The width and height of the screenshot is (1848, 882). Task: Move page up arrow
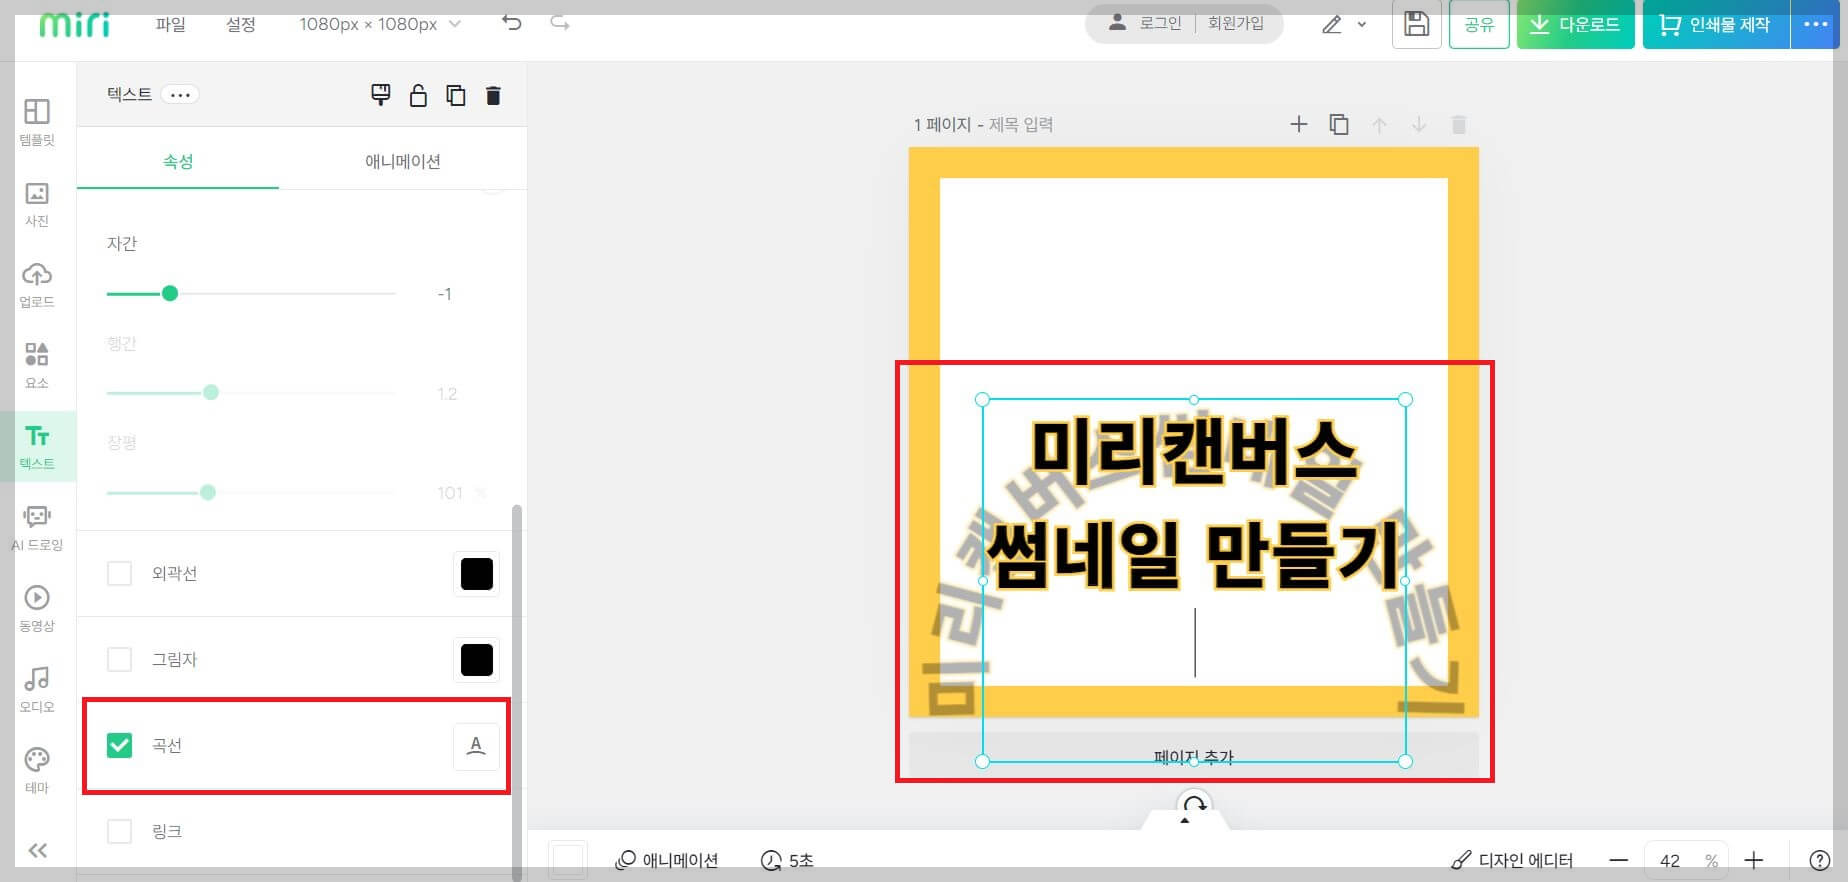coord(1379,124)
